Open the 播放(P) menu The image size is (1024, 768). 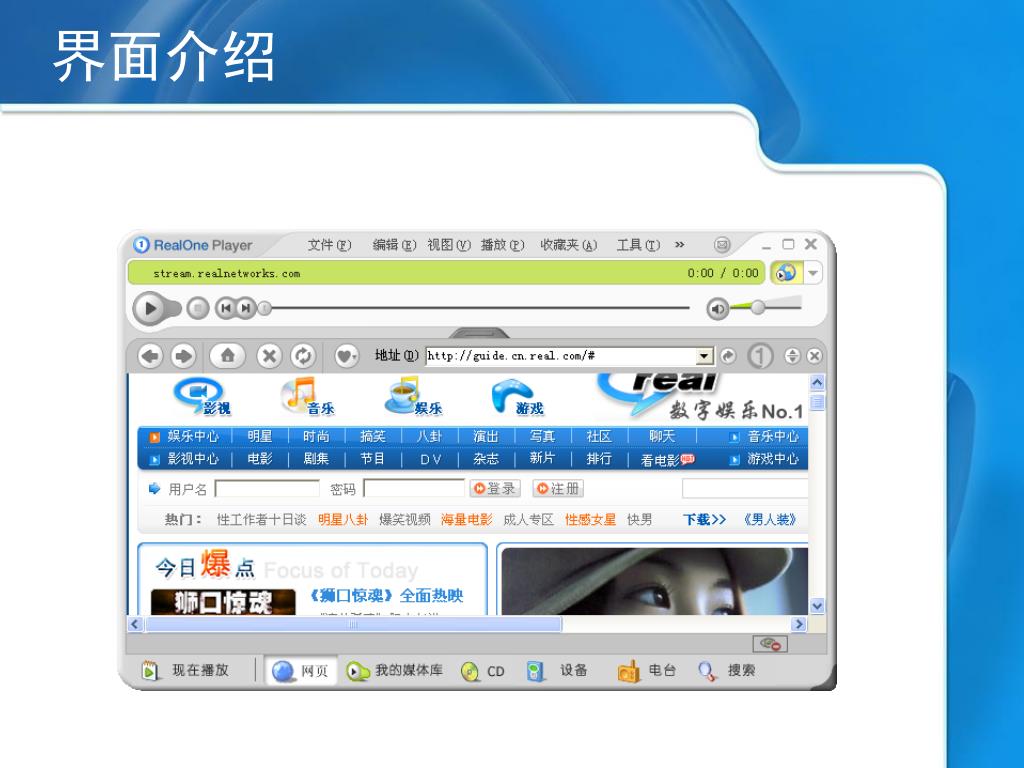click(502, 245)
